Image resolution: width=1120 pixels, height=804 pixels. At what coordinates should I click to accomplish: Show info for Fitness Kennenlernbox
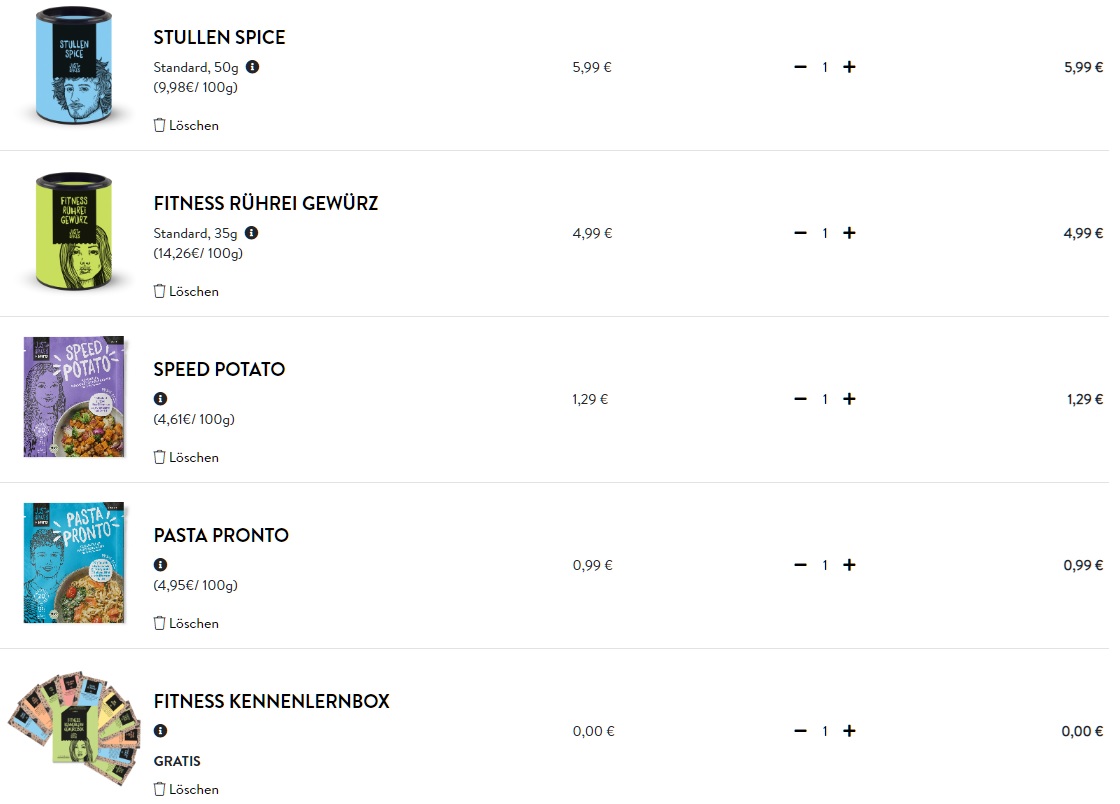pyautogui.click(x=160, y=731)
